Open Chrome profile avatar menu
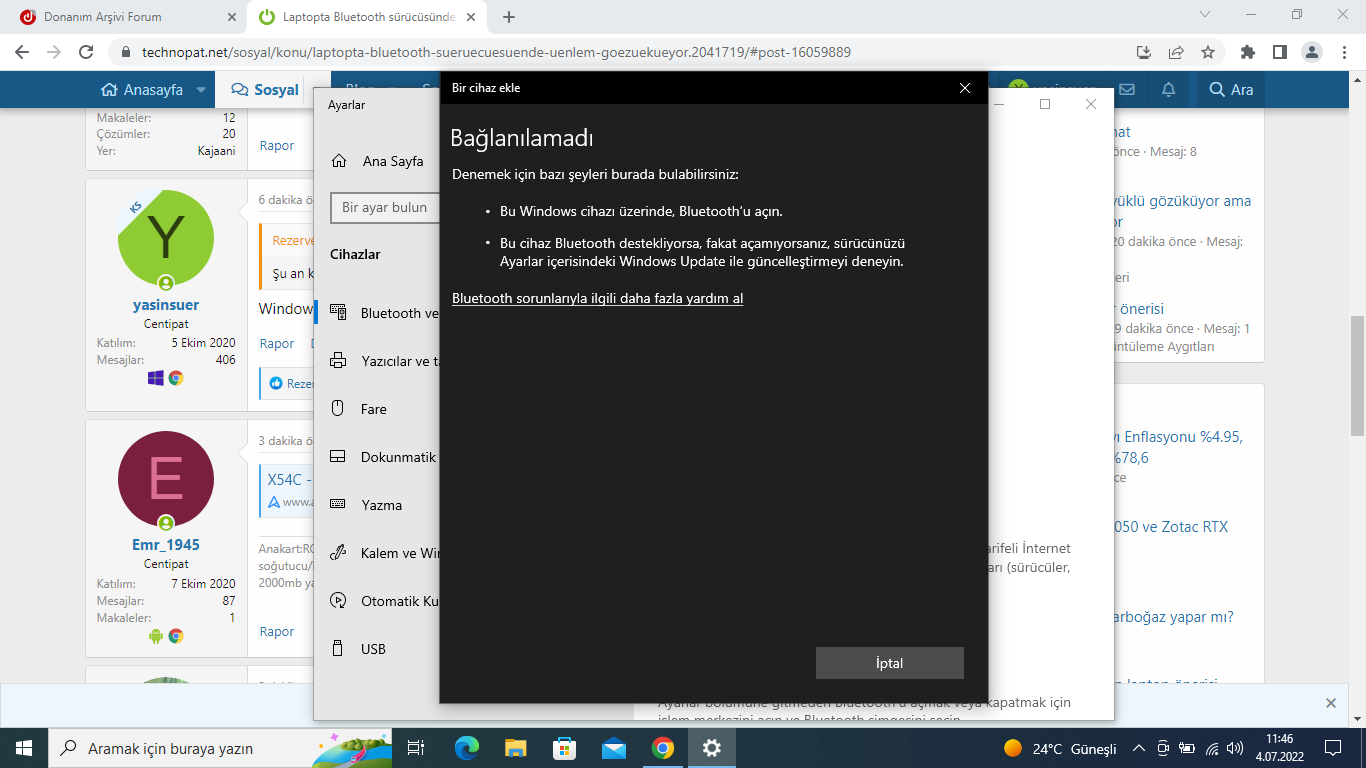1366x768 pixels. tap(1311, 52)
